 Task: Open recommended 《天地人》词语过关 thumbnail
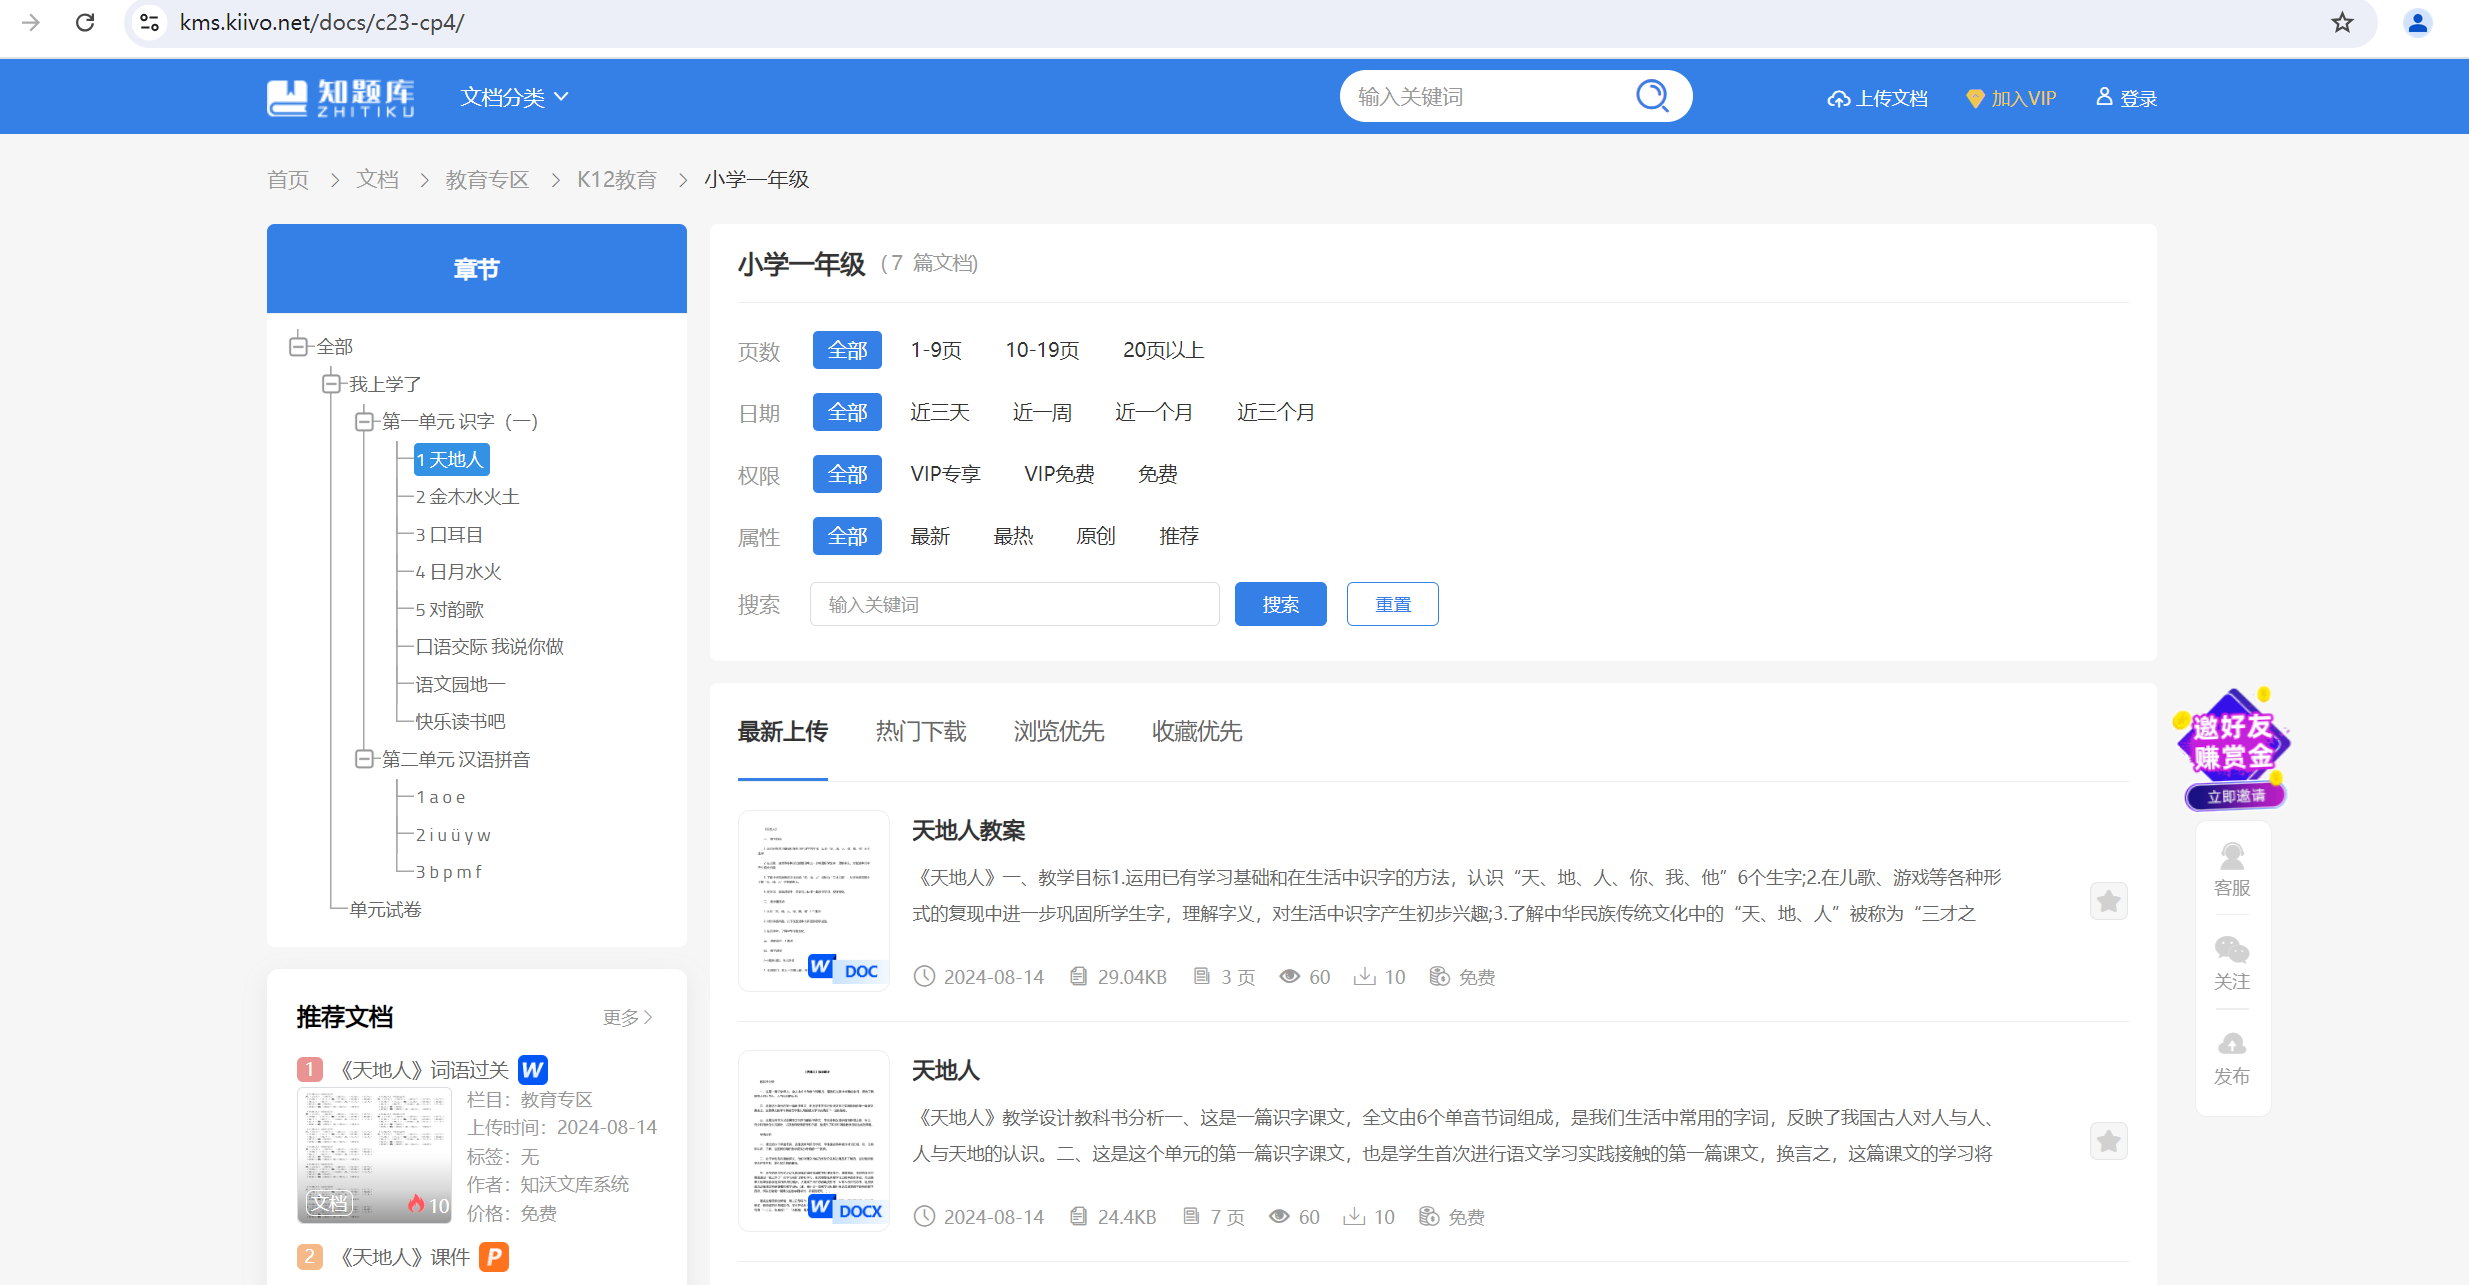375,1156
